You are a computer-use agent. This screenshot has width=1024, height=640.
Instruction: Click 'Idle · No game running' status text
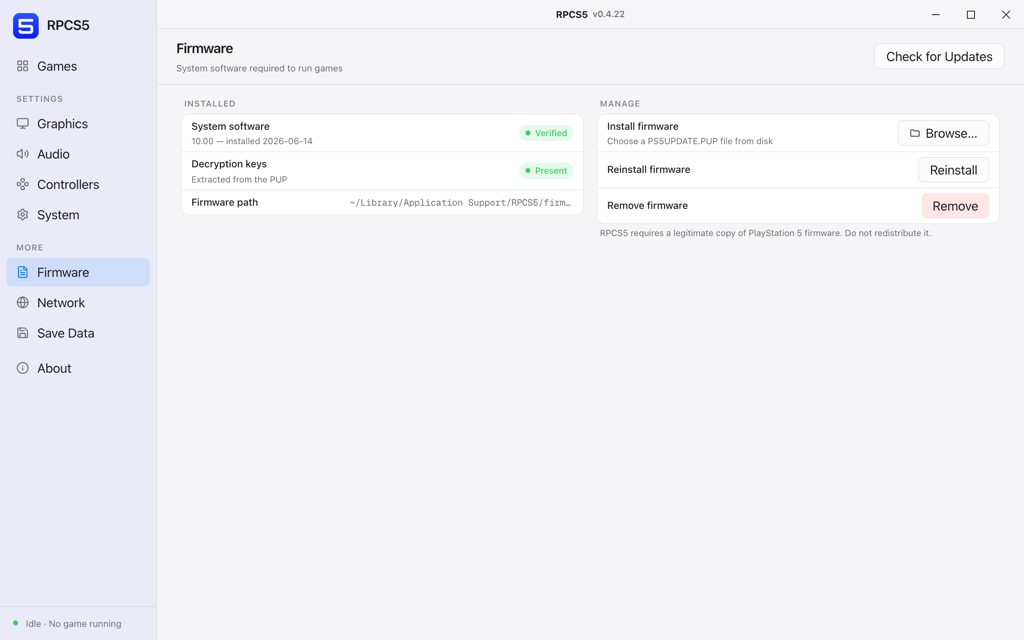(x=73, y=624)
